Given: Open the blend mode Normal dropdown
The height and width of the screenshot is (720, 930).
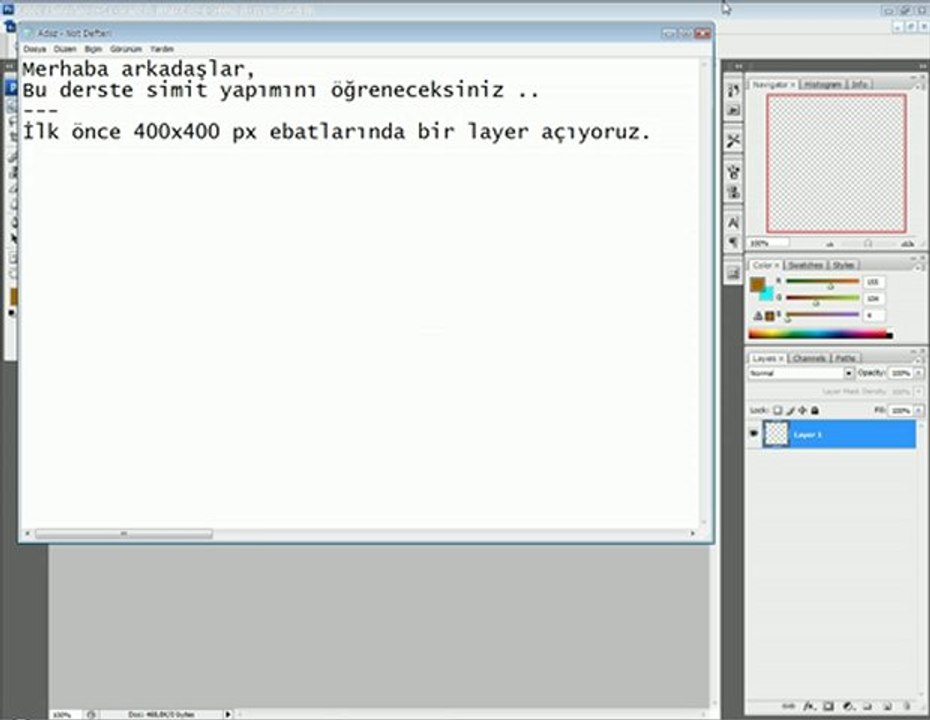Looking at the screenshot, I should (x=801, y=373).
